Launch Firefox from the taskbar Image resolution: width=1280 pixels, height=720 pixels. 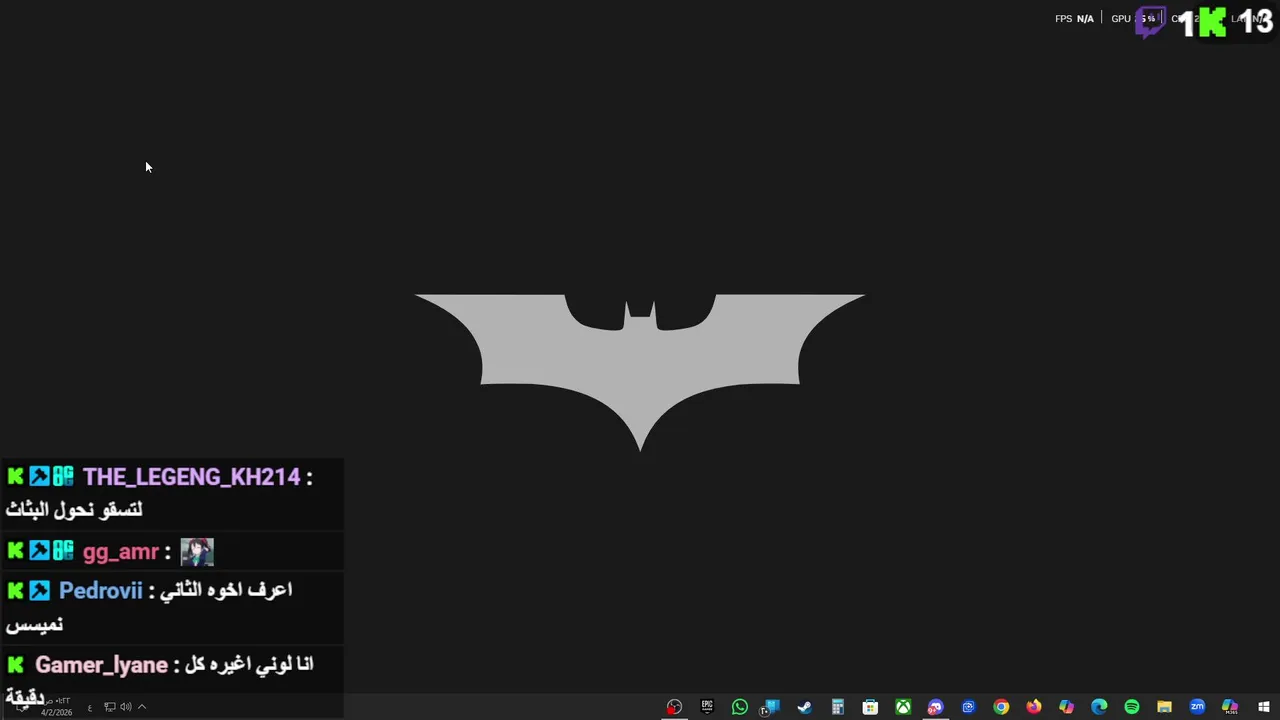[x=1034, y=707]
